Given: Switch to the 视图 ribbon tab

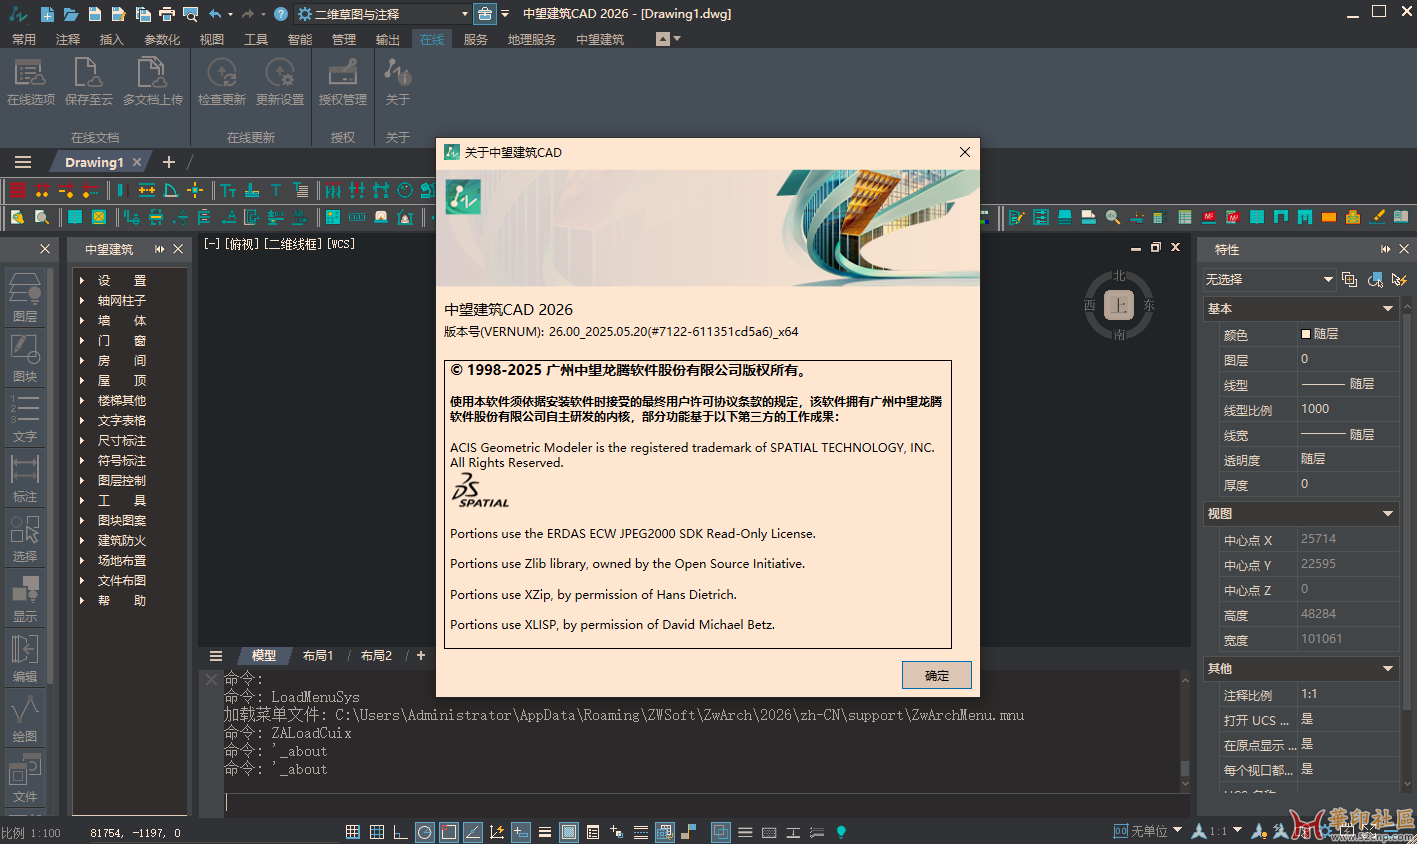Looking at the screenshot, I should point(212,40).
